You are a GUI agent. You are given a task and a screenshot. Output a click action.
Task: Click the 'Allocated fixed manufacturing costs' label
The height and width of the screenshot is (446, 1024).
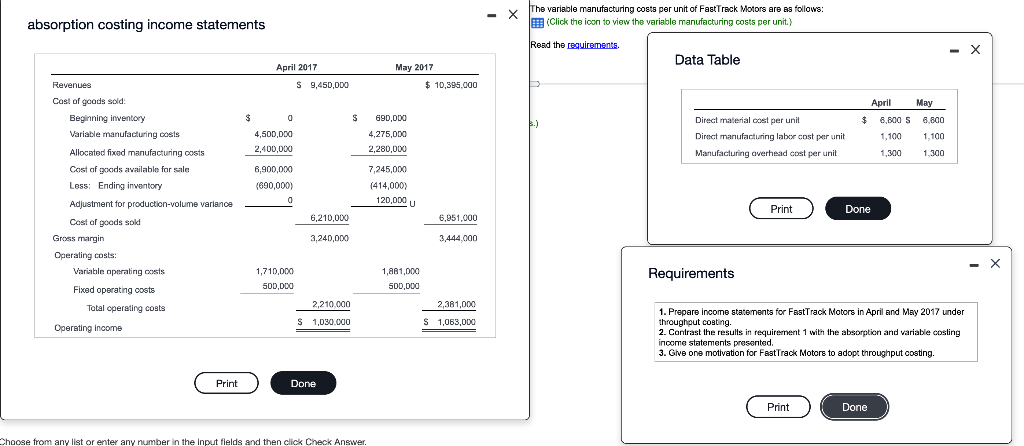click(x=136, y=153)
